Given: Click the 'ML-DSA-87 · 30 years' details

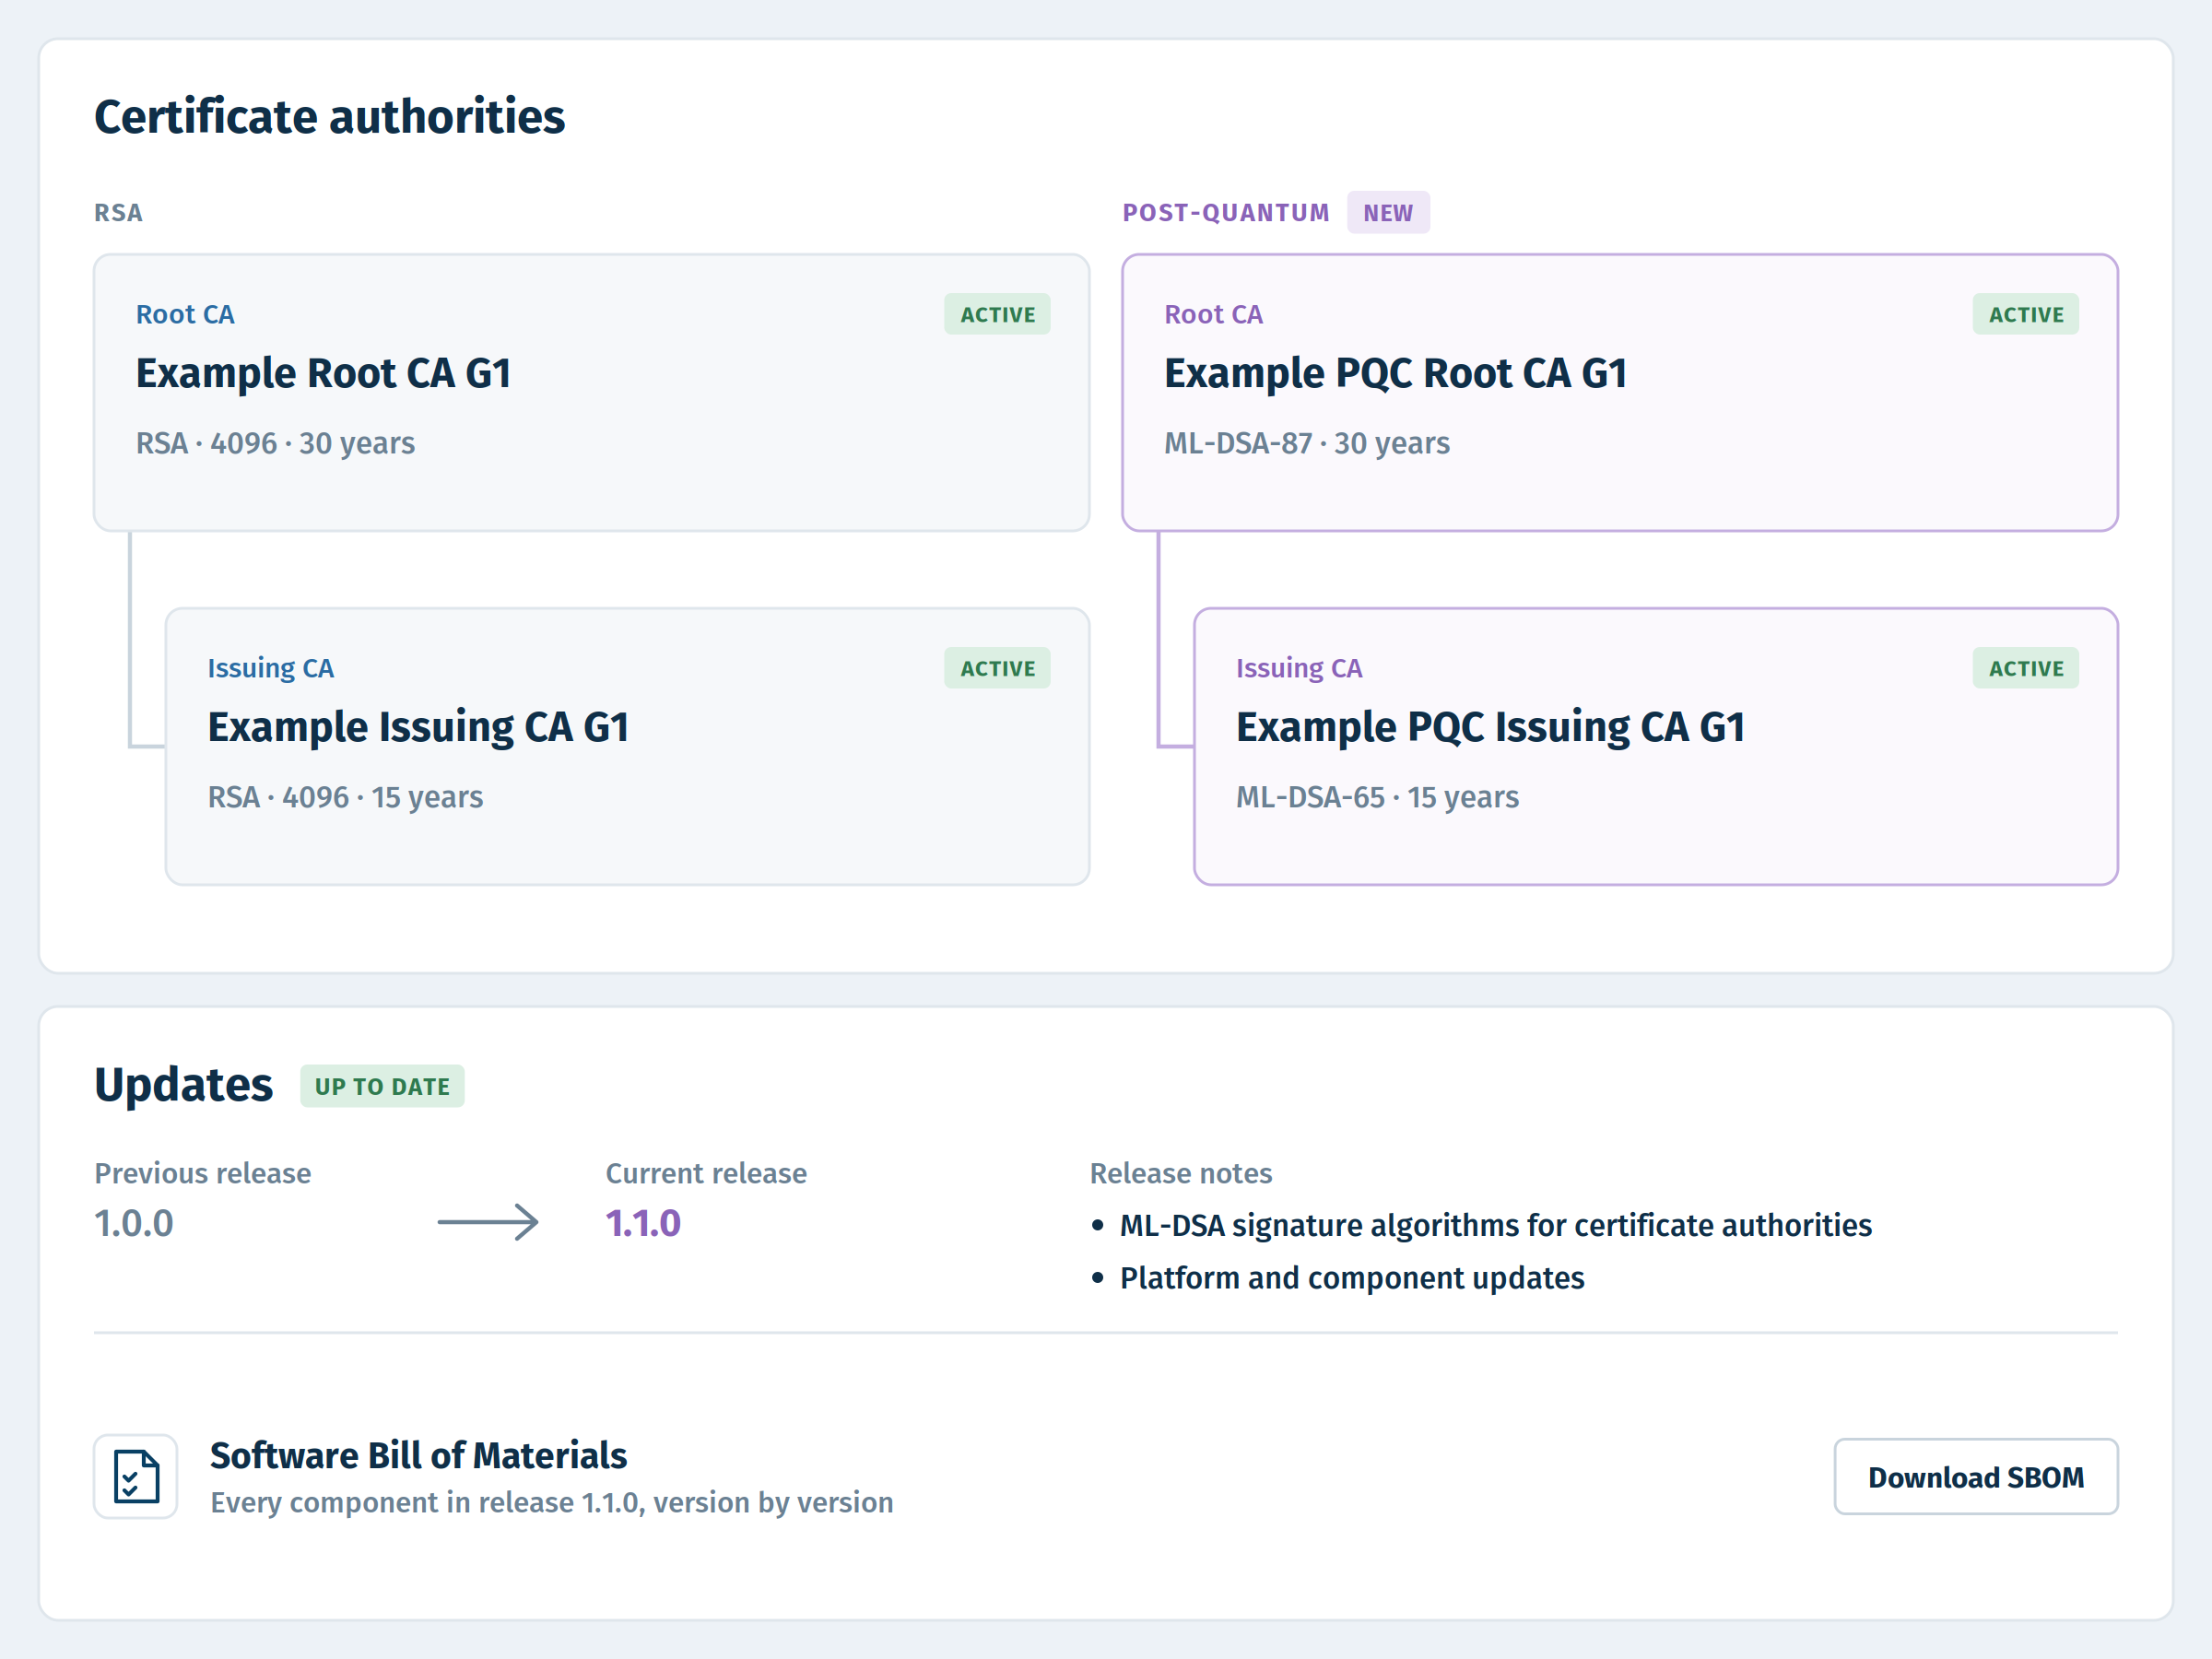Looking at the screenshot, I should [1307, 443].
